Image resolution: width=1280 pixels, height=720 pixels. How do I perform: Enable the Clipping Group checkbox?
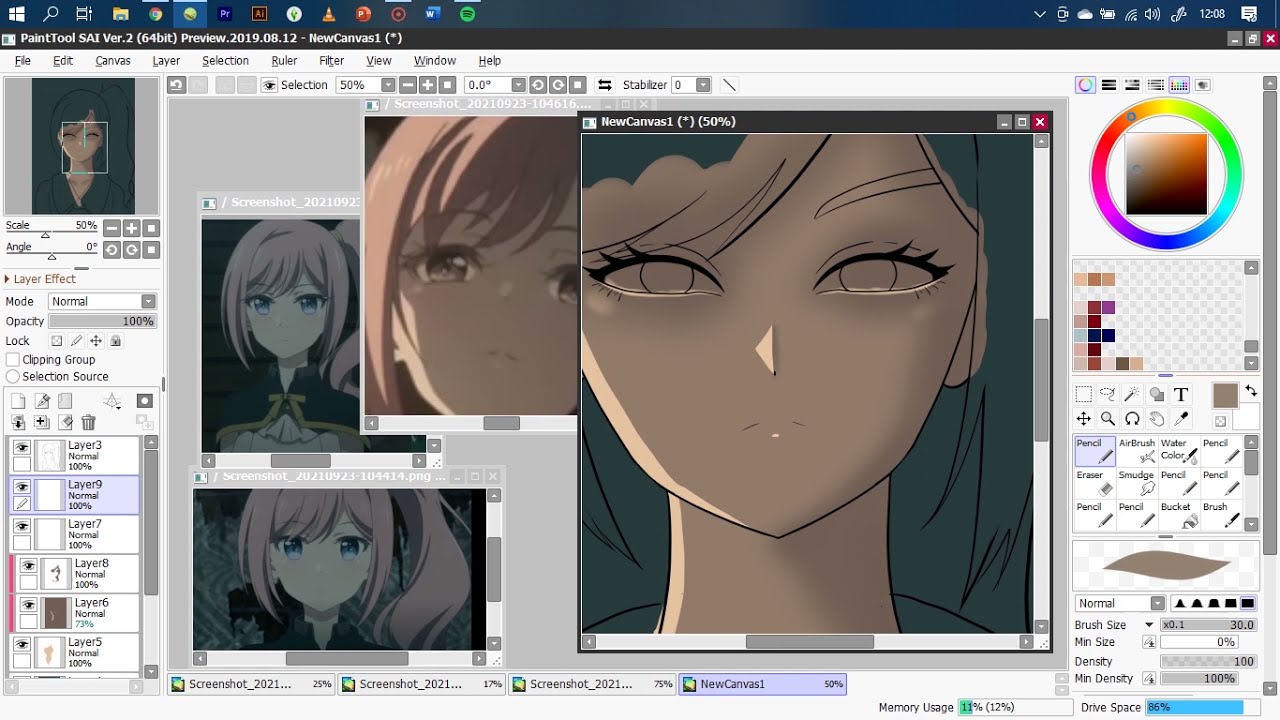13,360
